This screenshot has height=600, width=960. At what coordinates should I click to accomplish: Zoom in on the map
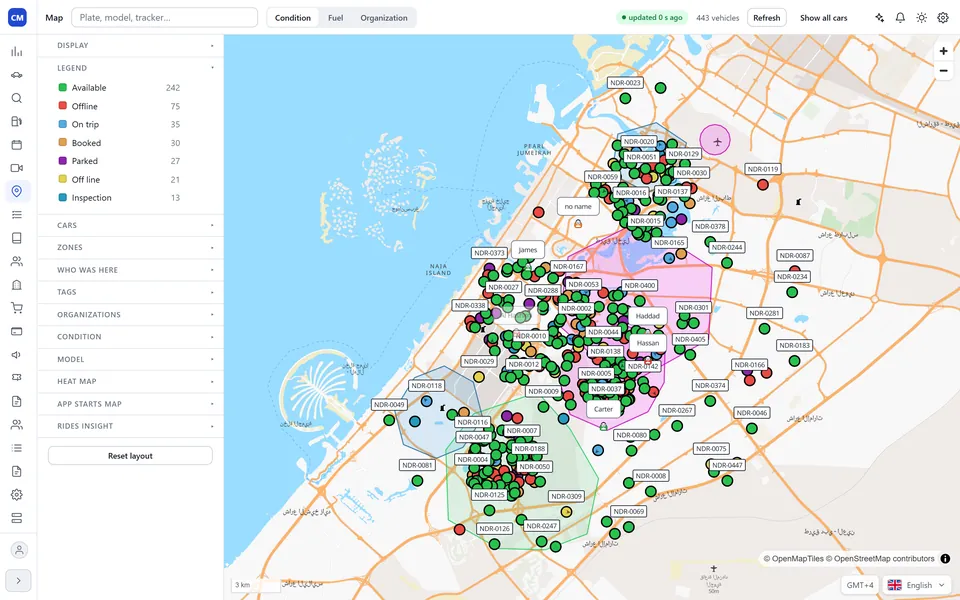tap(943, 51)
